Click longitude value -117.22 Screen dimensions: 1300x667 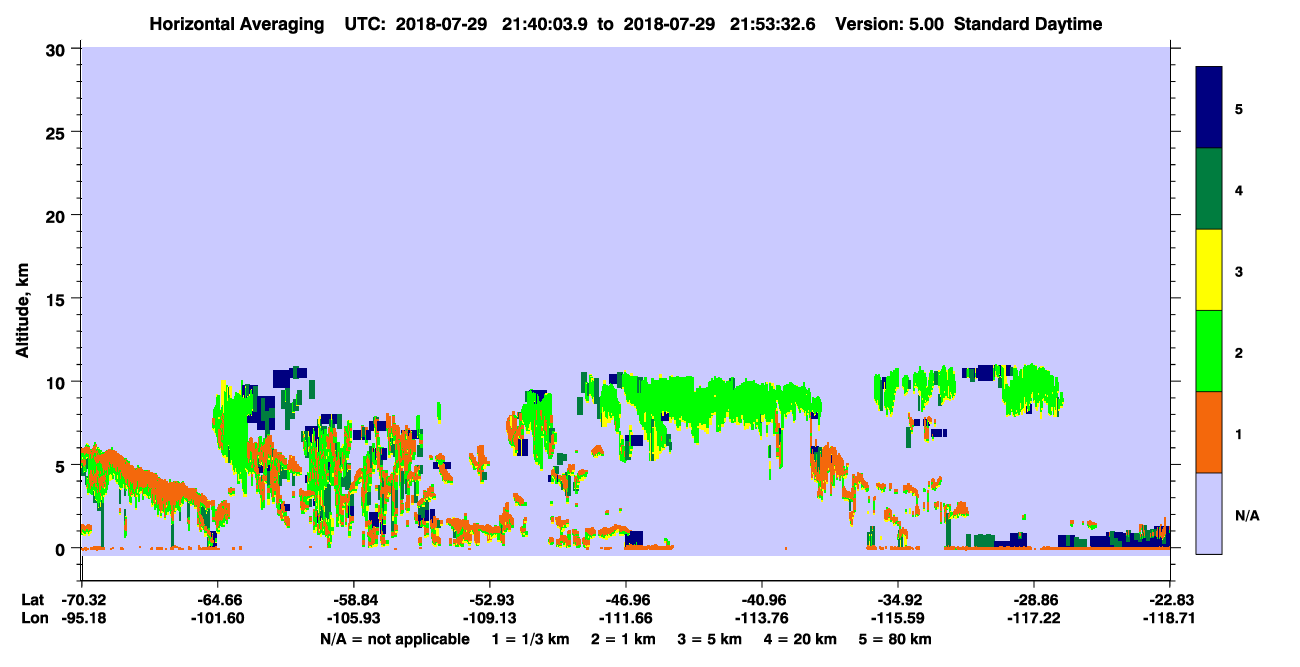(1034, 618)
